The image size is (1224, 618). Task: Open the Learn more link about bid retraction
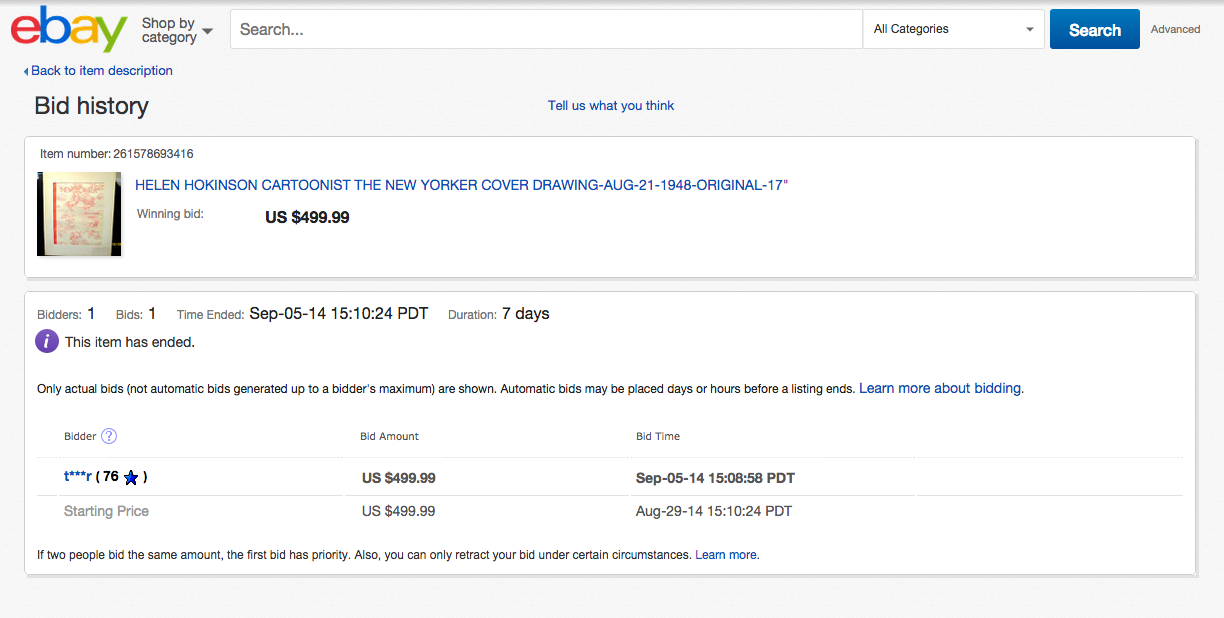coord(726,554)
